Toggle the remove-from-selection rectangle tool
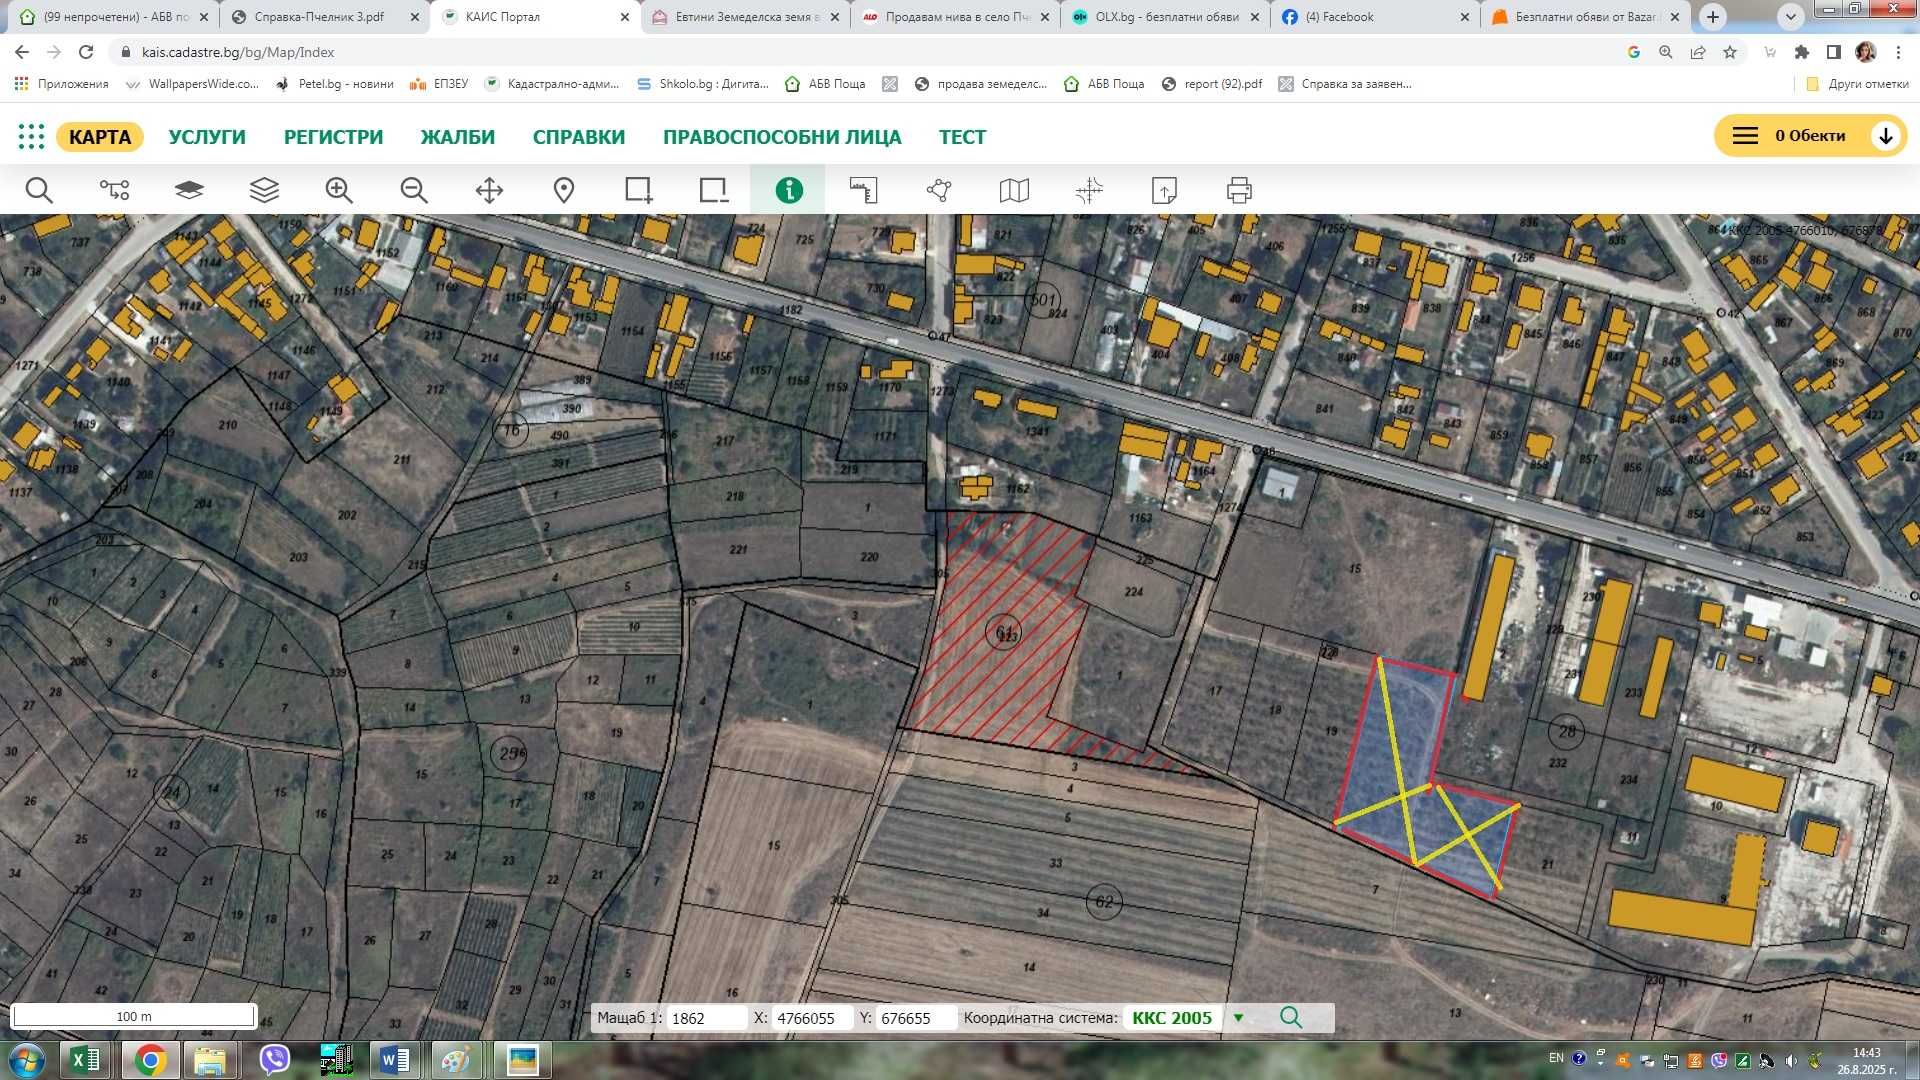This screenshot has height=1080, width=1920. click(x=713, y=190)
